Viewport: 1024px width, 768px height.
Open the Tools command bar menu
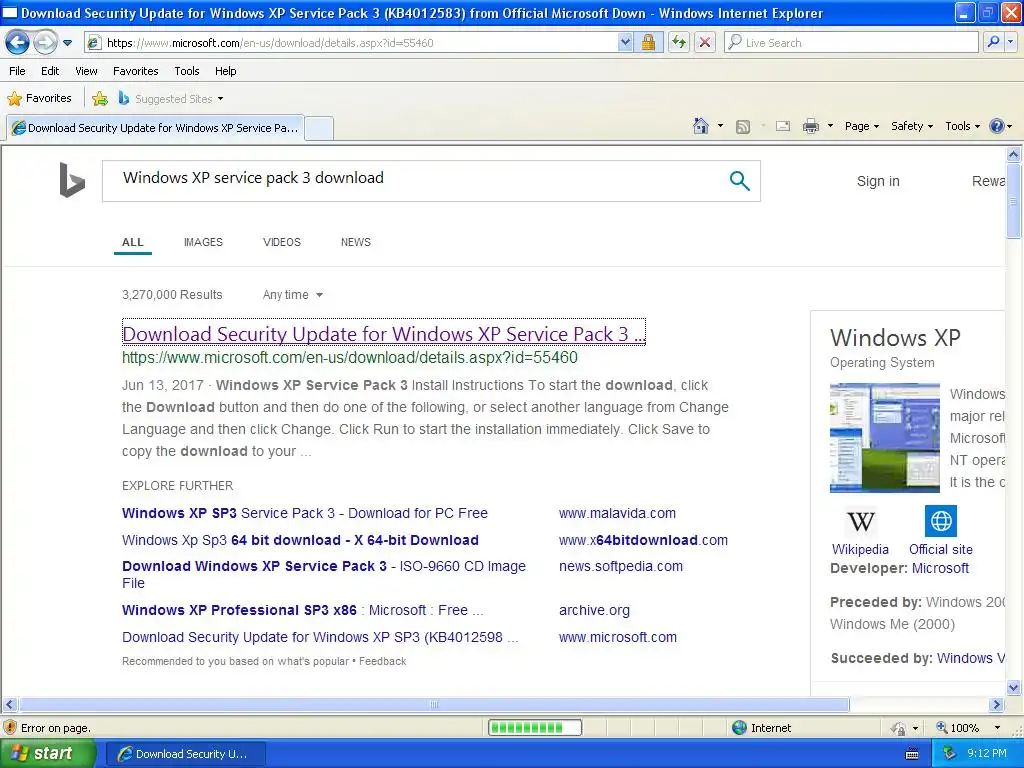[963, 126]
